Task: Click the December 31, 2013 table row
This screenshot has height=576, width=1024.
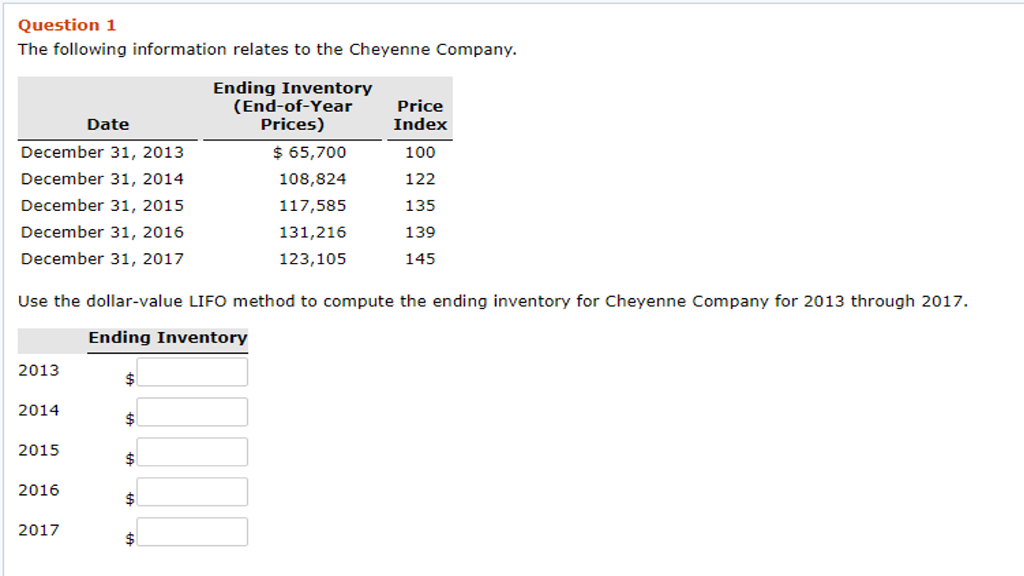Action: [x=103, y=152]
